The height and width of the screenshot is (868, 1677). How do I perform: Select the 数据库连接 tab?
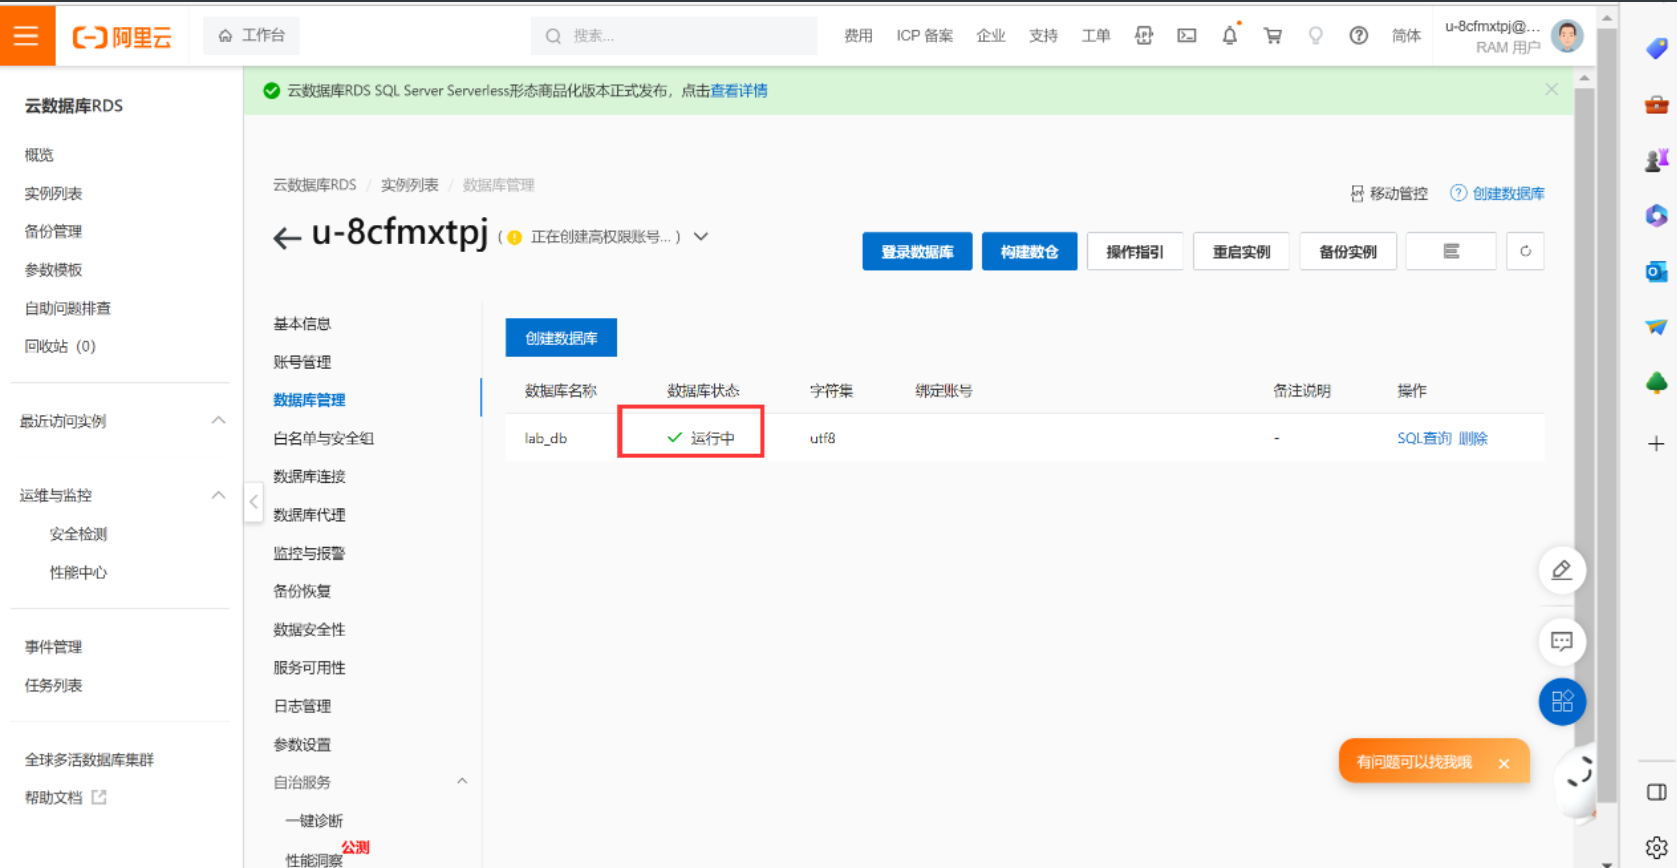coord(309,476)
